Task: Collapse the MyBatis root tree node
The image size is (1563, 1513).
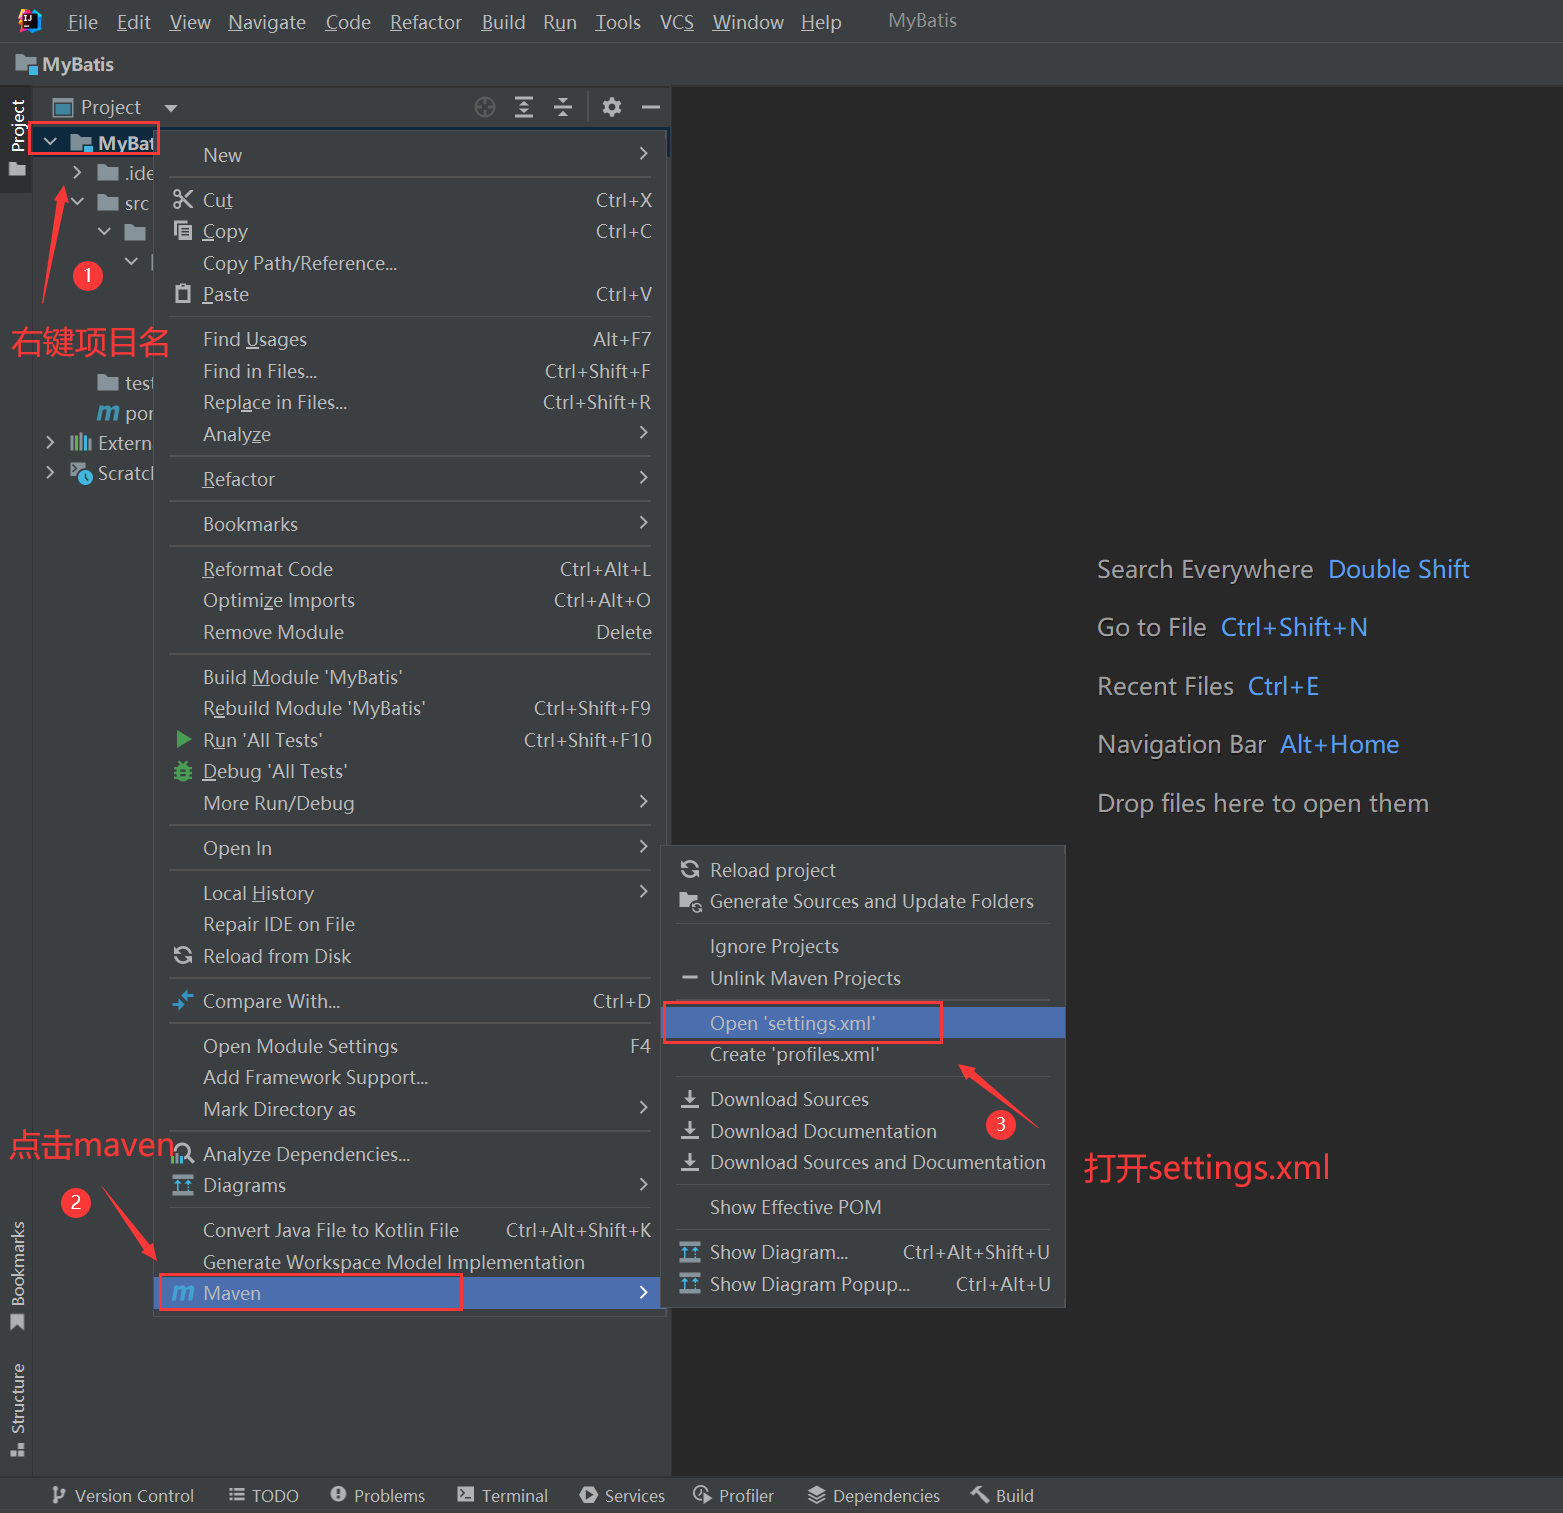Action: pos(50,142)
